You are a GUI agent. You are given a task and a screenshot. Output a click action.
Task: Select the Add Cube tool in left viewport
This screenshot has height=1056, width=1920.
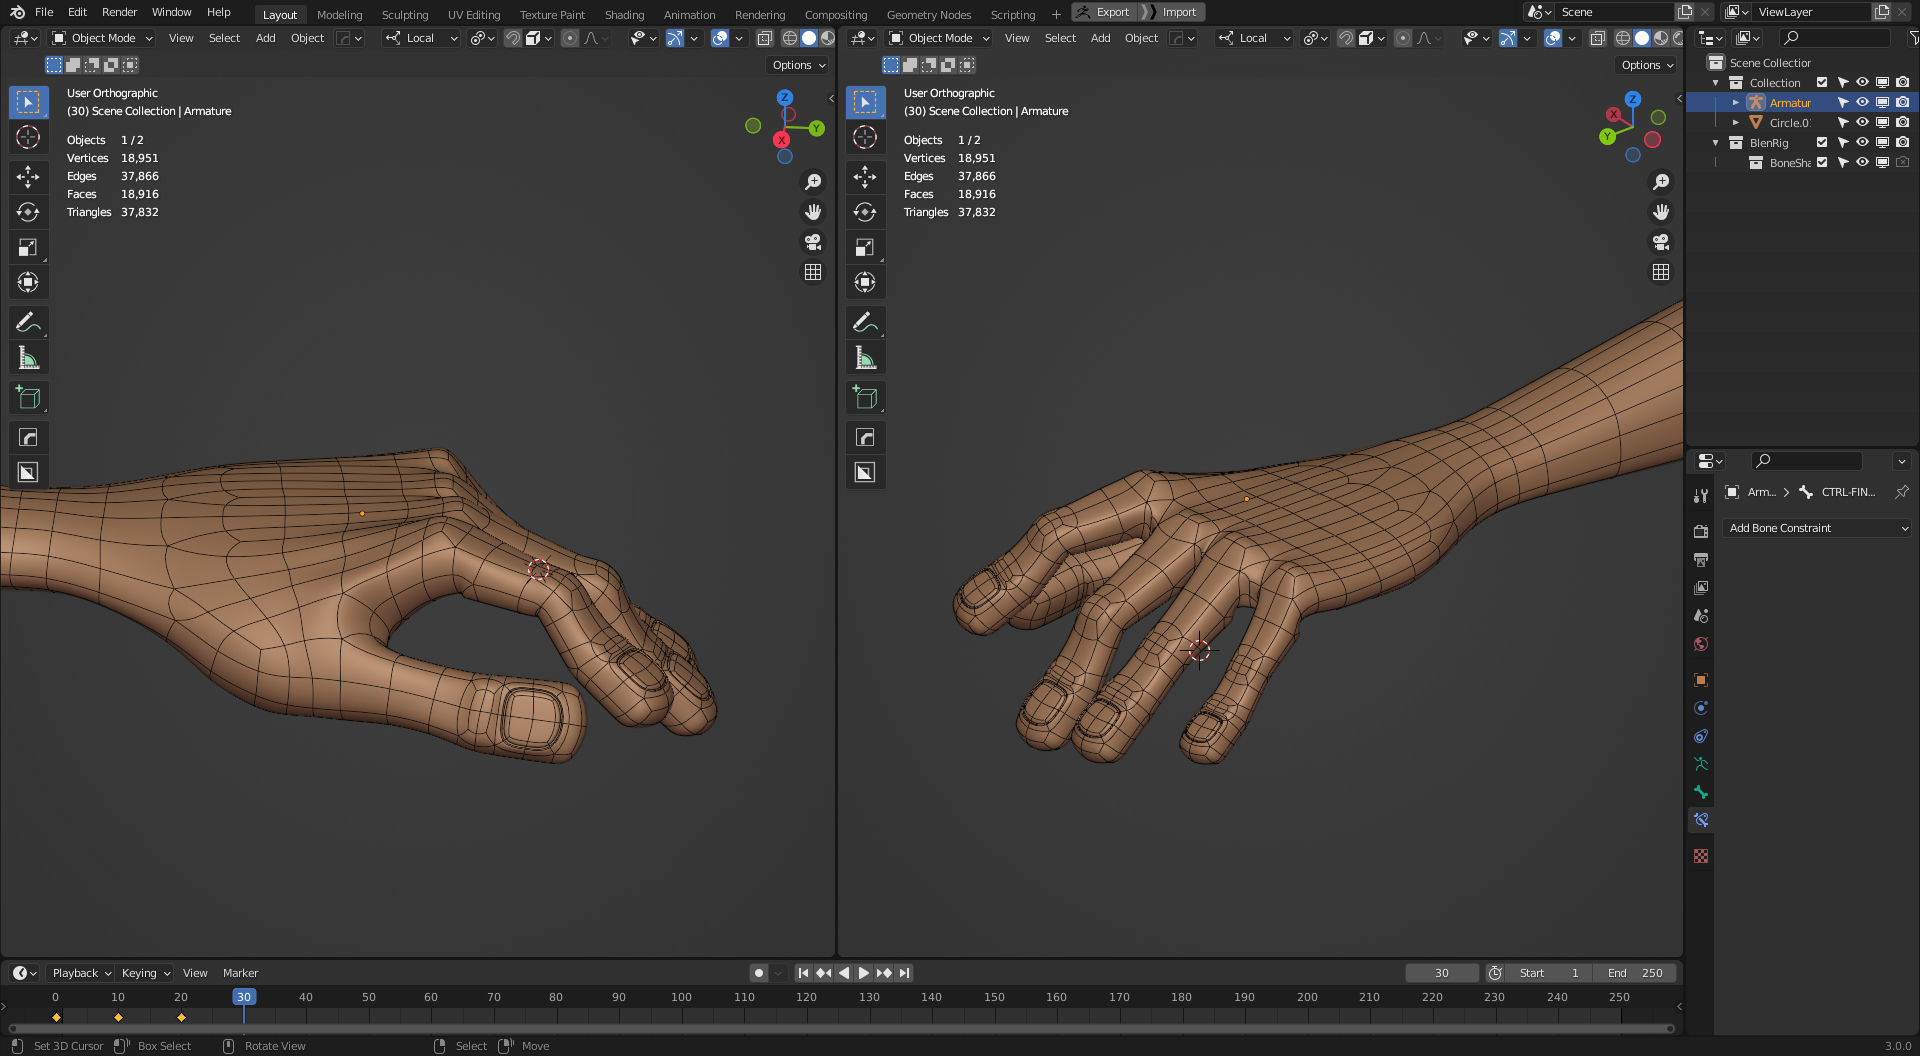(x=28, y=397)
